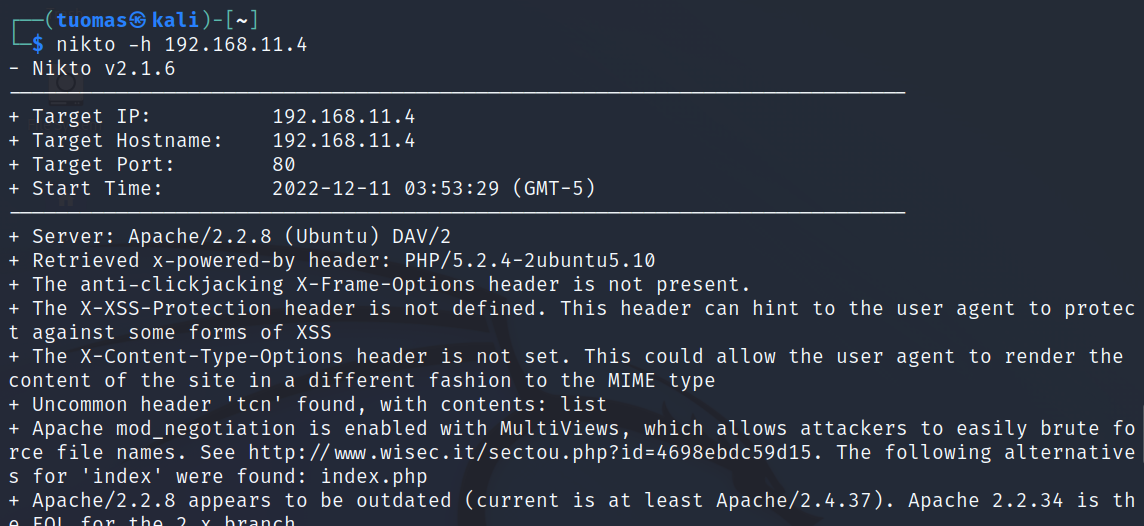Open the wisec.it sectou.php URL
The height and width of the screenshot is (526, 1144).
click(530, 452)
